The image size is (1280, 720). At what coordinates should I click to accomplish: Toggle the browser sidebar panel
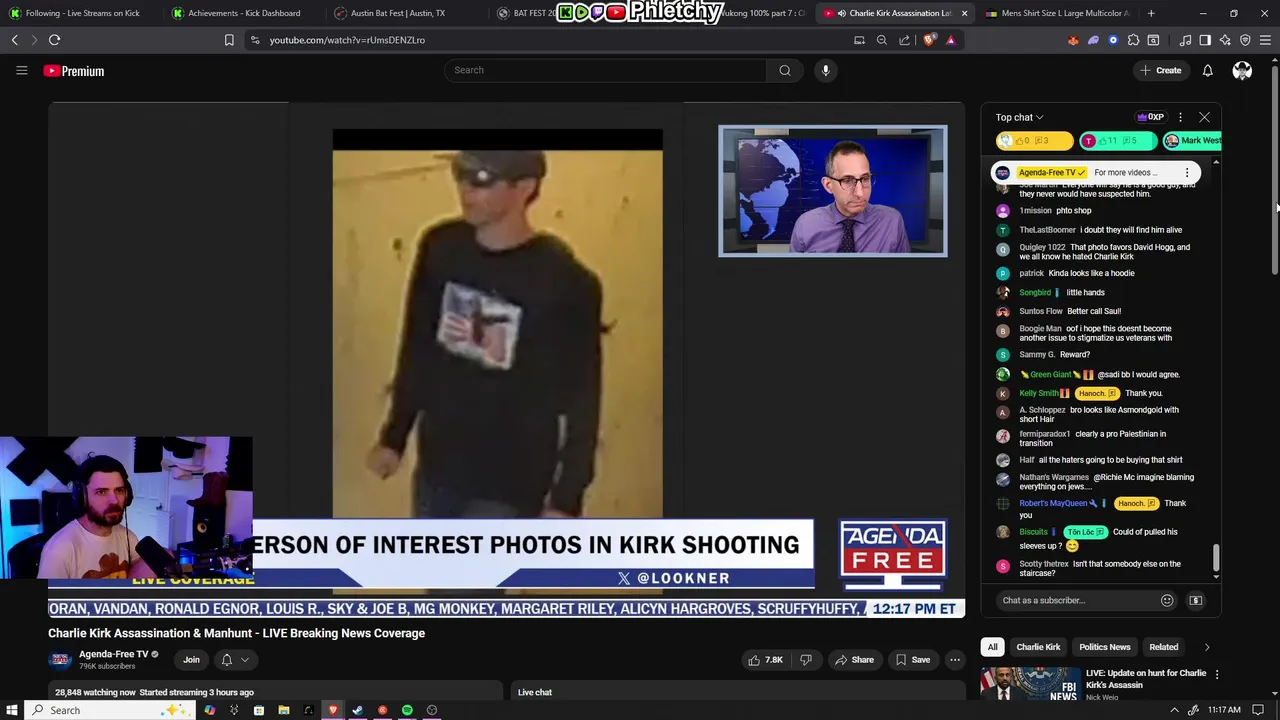(x=1205, y=40)
